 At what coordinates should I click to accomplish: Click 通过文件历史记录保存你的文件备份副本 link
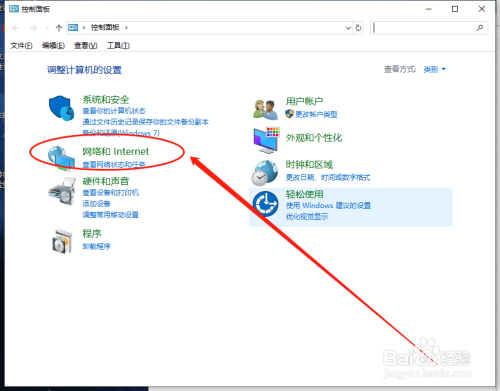coord(146,122)
